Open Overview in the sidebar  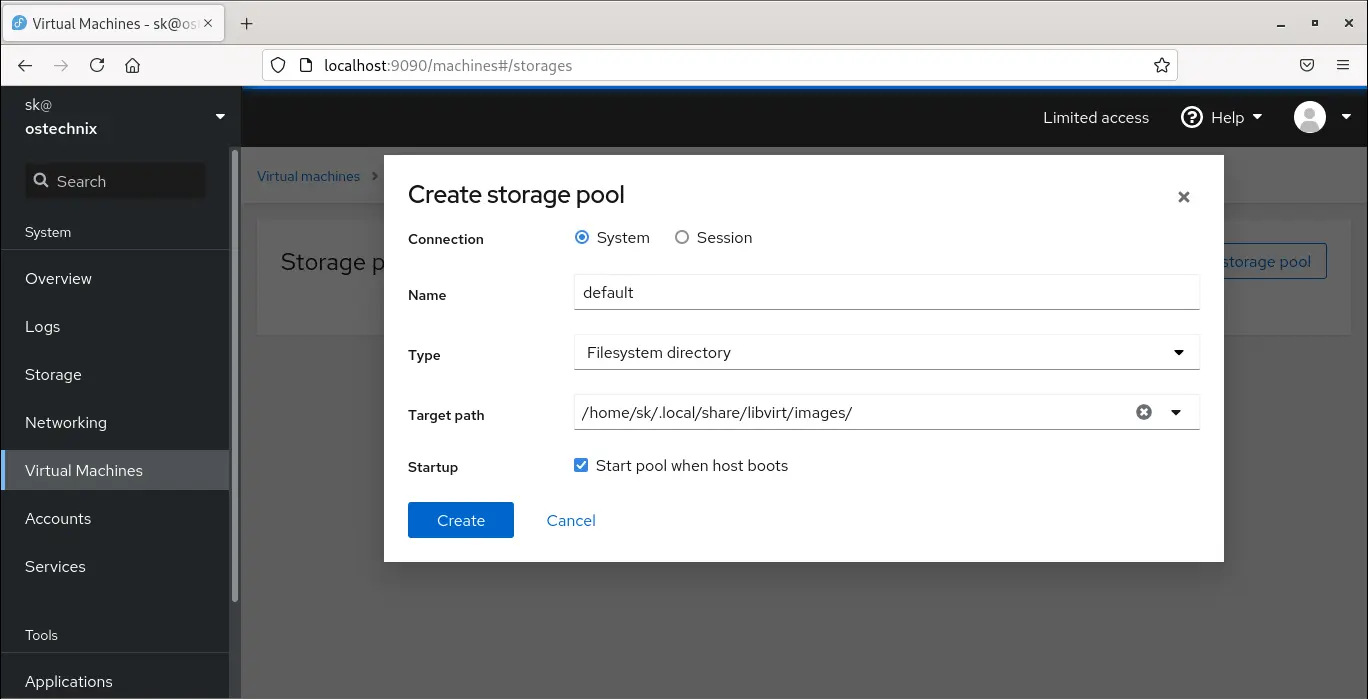(x=115, y=279)
